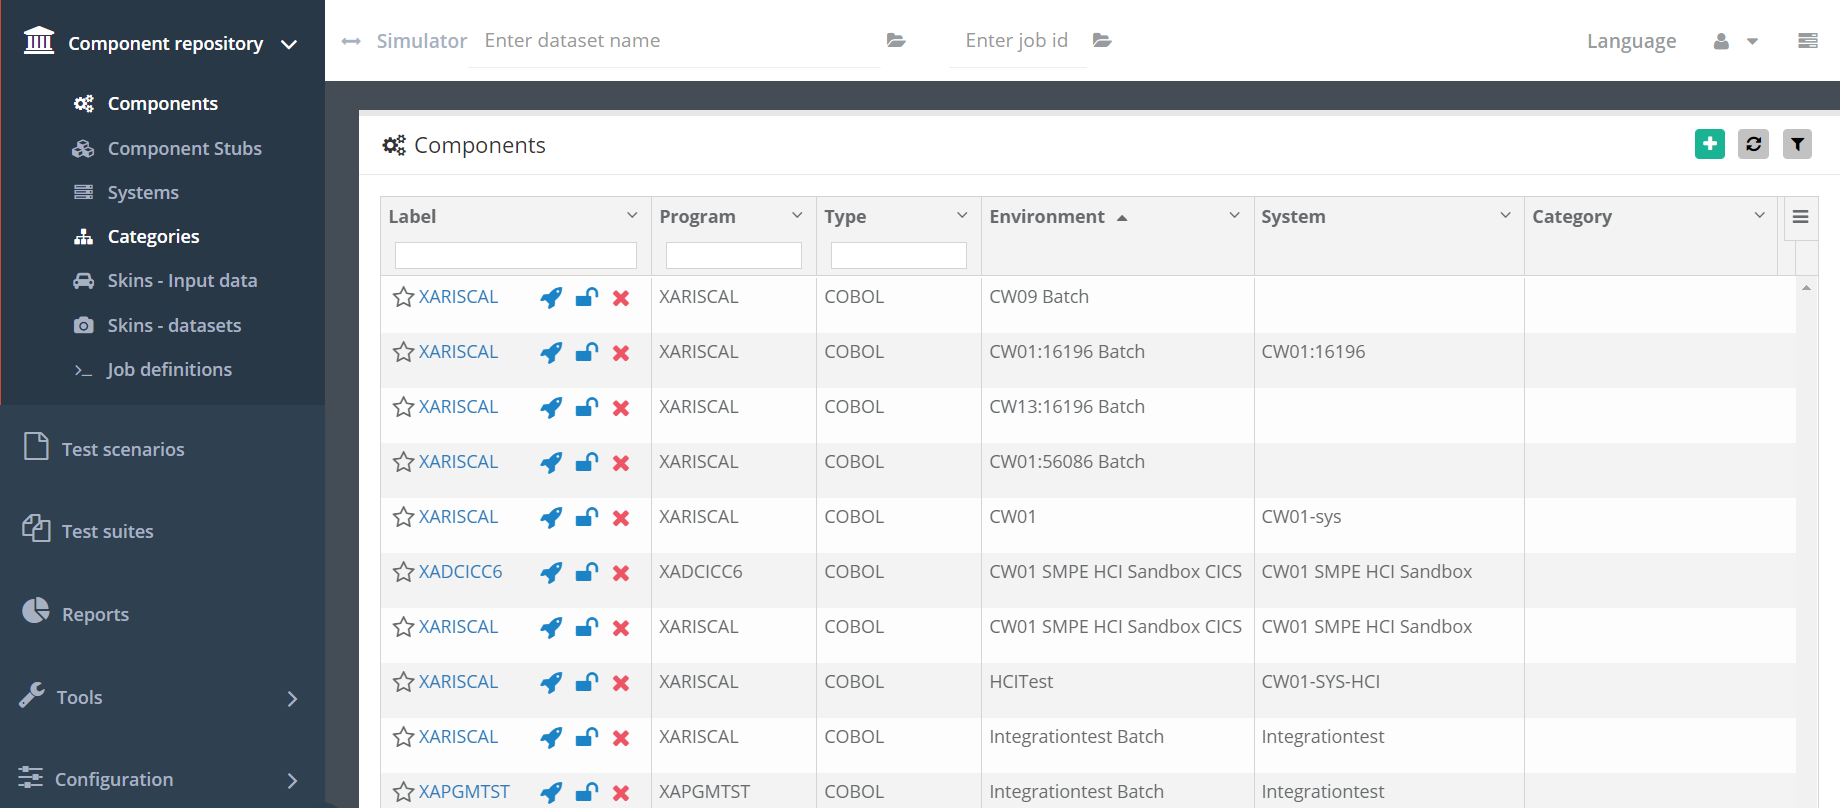Open System column dropdown menu
Image resolution: width=1840 pixels, height=808 pixels.
(x=1505, y=215)
